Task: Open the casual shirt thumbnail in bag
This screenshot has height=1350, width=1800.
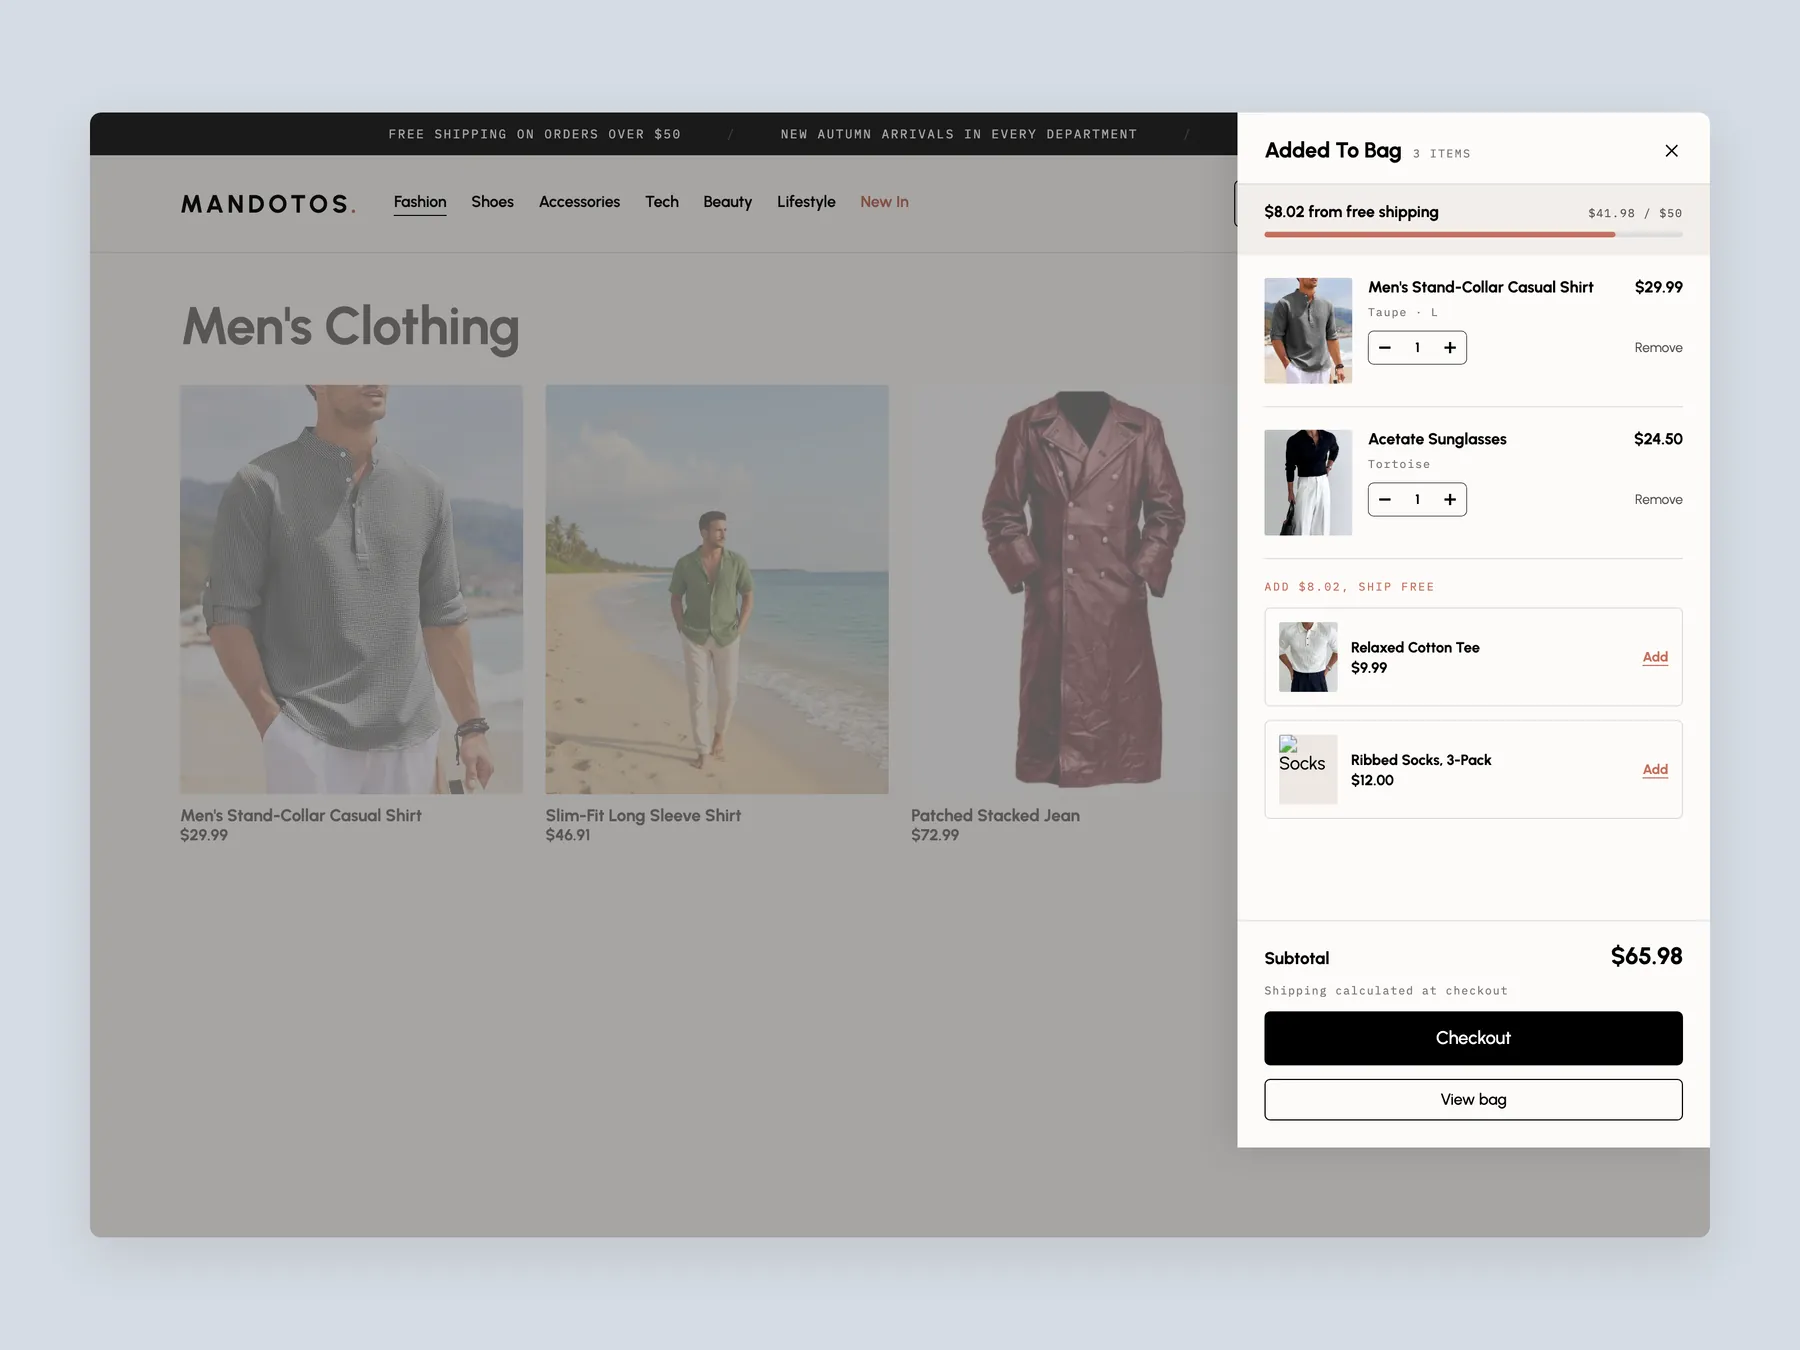Action: (x=1308, y=331)
